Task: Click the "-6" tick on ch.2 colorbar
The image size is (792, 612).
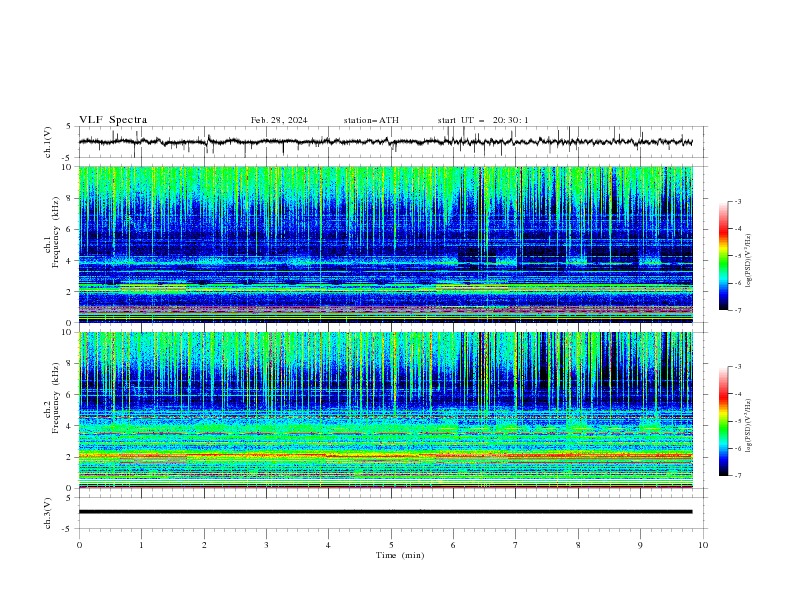Action: 737,448
